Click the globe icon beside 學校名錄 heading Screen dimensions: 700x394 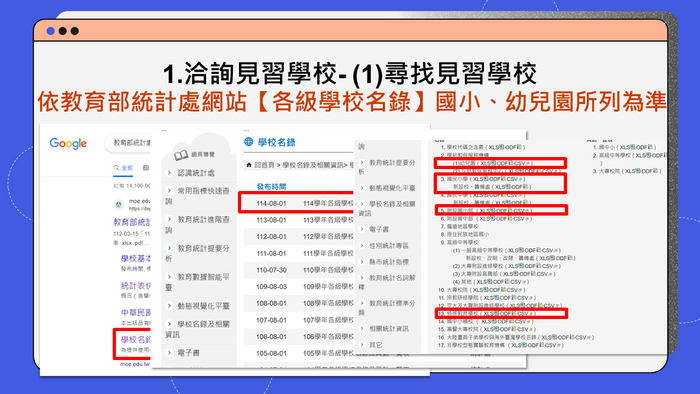pos(249,142)
